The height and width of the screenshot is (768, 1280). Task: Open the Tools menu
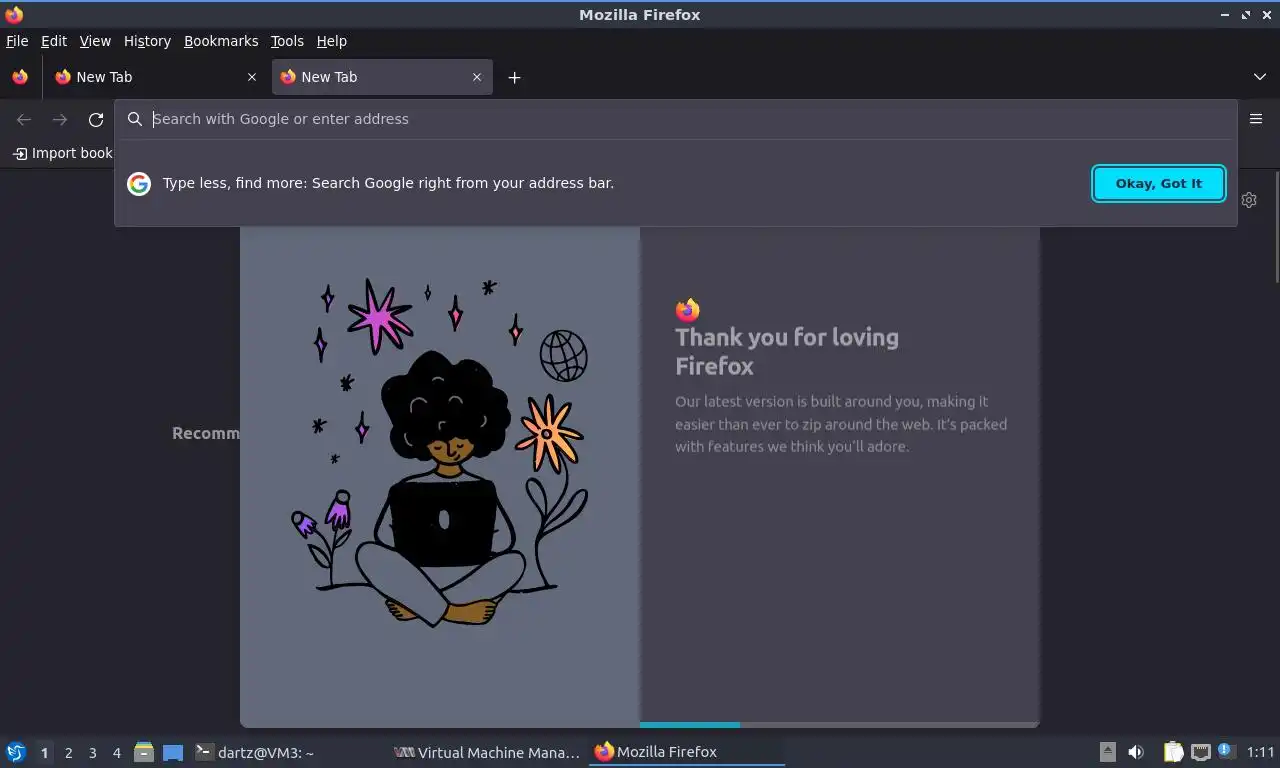click(x=287, y=41)
